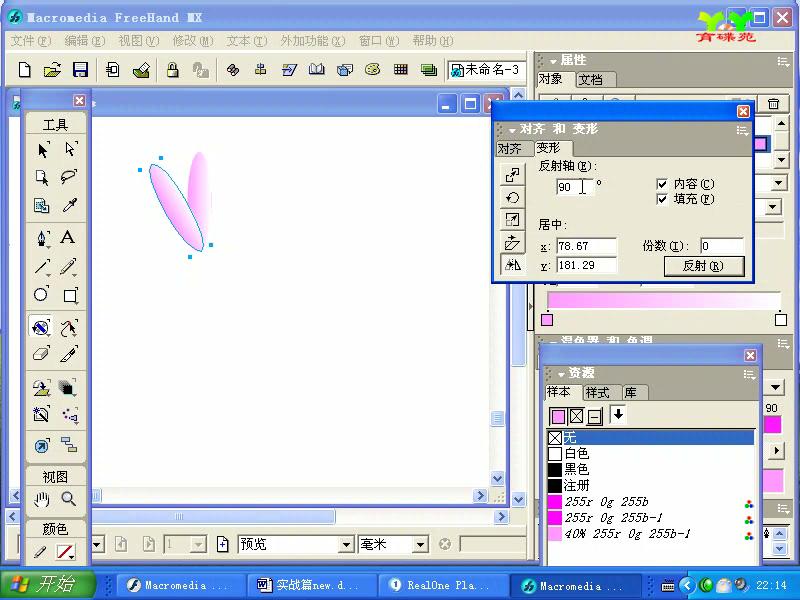Select the 255r 0g 255b swatch
Viewport: 800px width, 600px height.
click(651, 502)
